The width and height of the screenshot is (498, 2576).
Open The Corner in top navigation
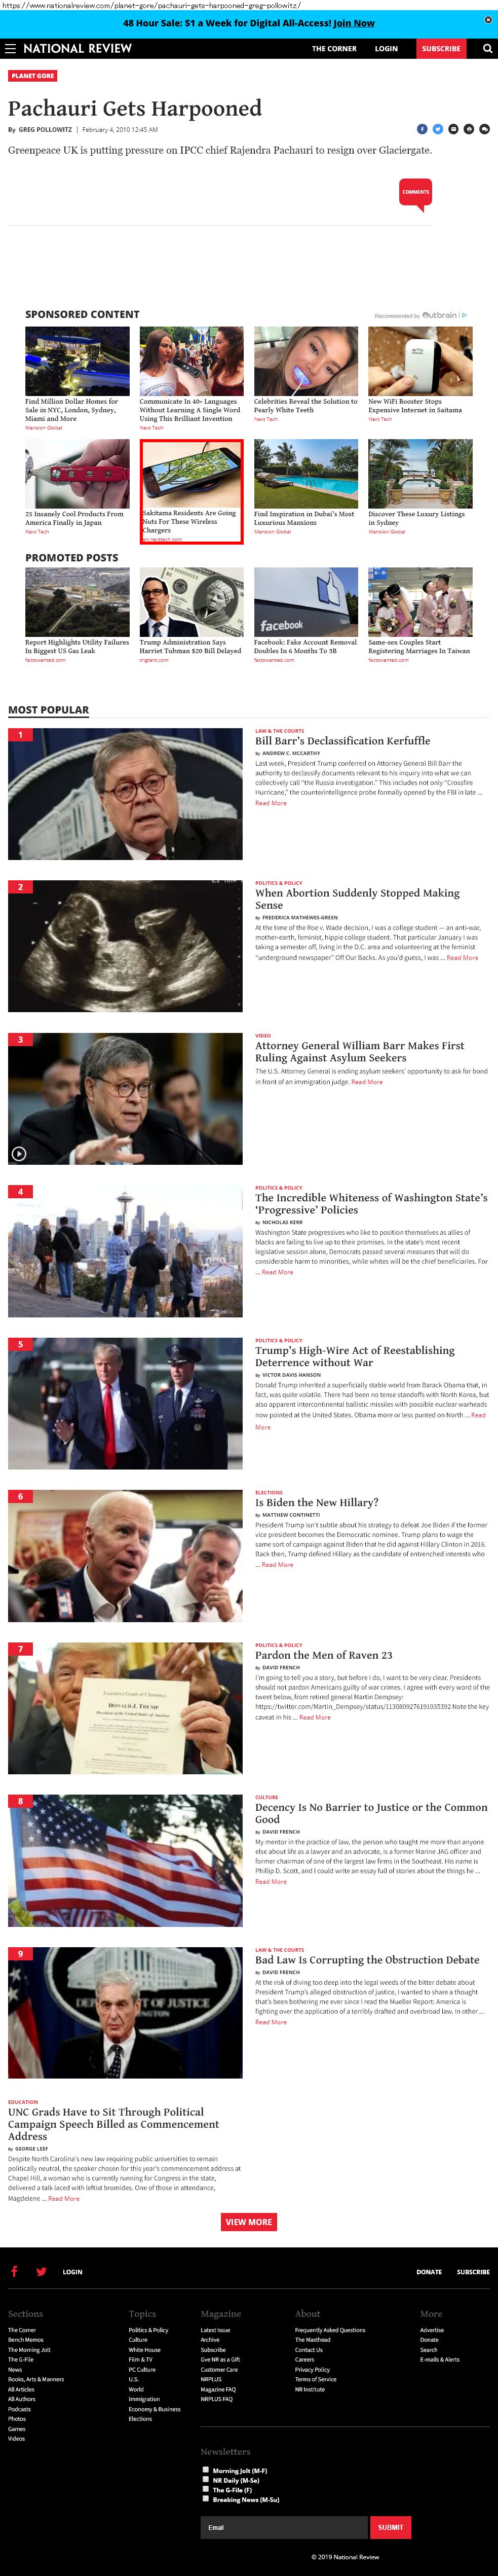coord(334,48)
